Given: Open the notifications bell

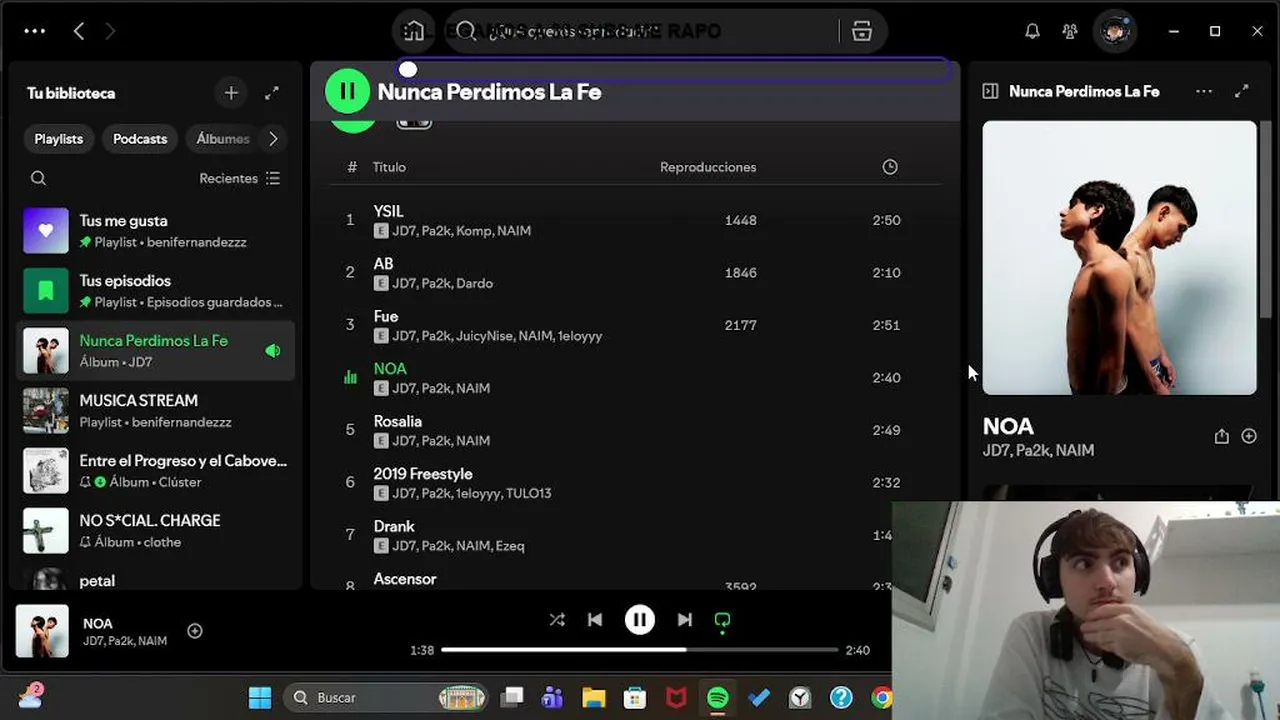Looking at the screenshot, I should click(x=1032, y=31).
